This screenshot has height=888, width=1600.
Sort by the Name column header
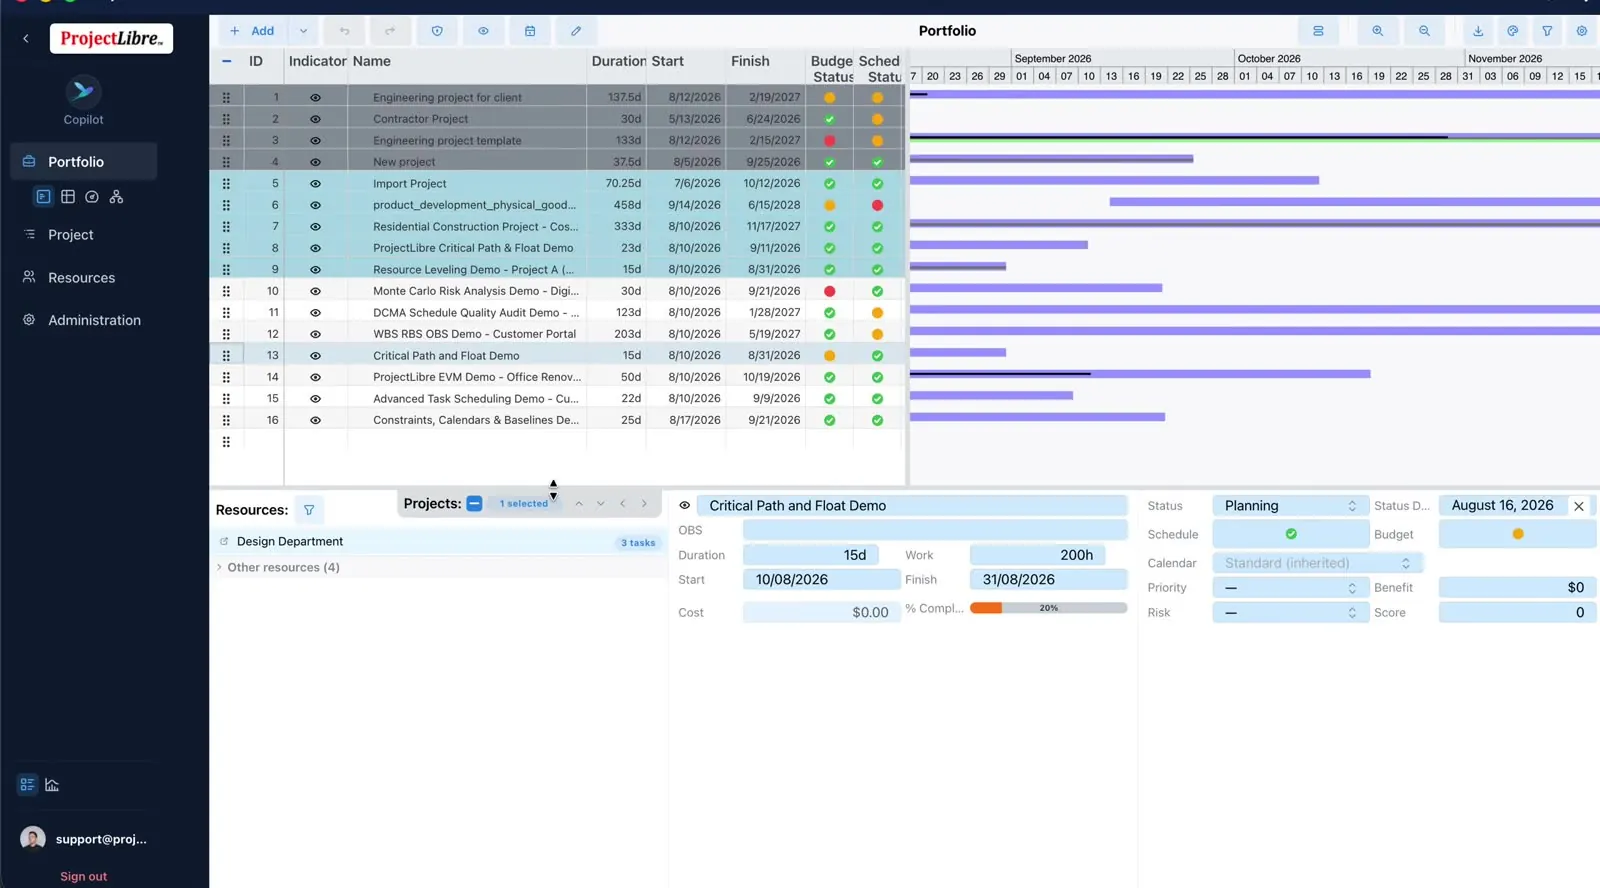coord(371,61)
